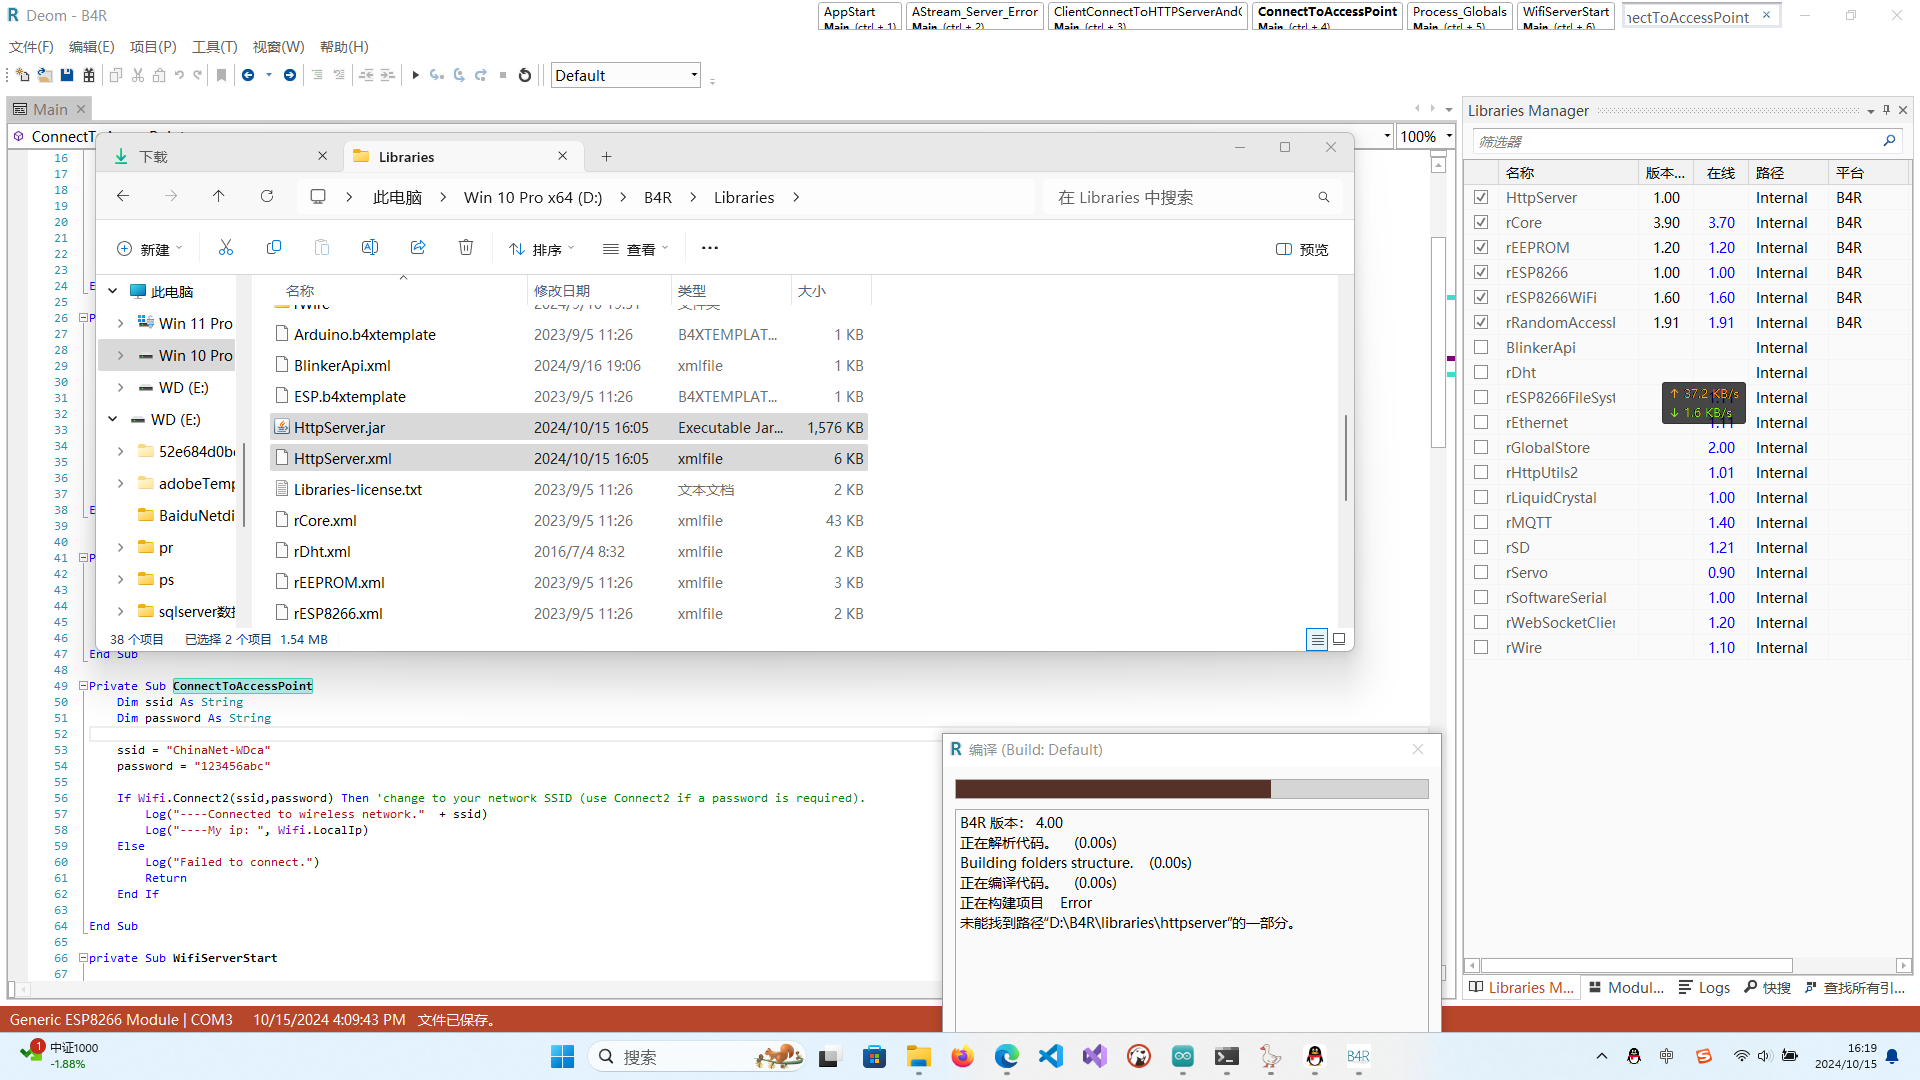Click the Restart circular arrow icon
Image resolution: width=1920 pixels, height=1080 pixels.
pos(525,75)
